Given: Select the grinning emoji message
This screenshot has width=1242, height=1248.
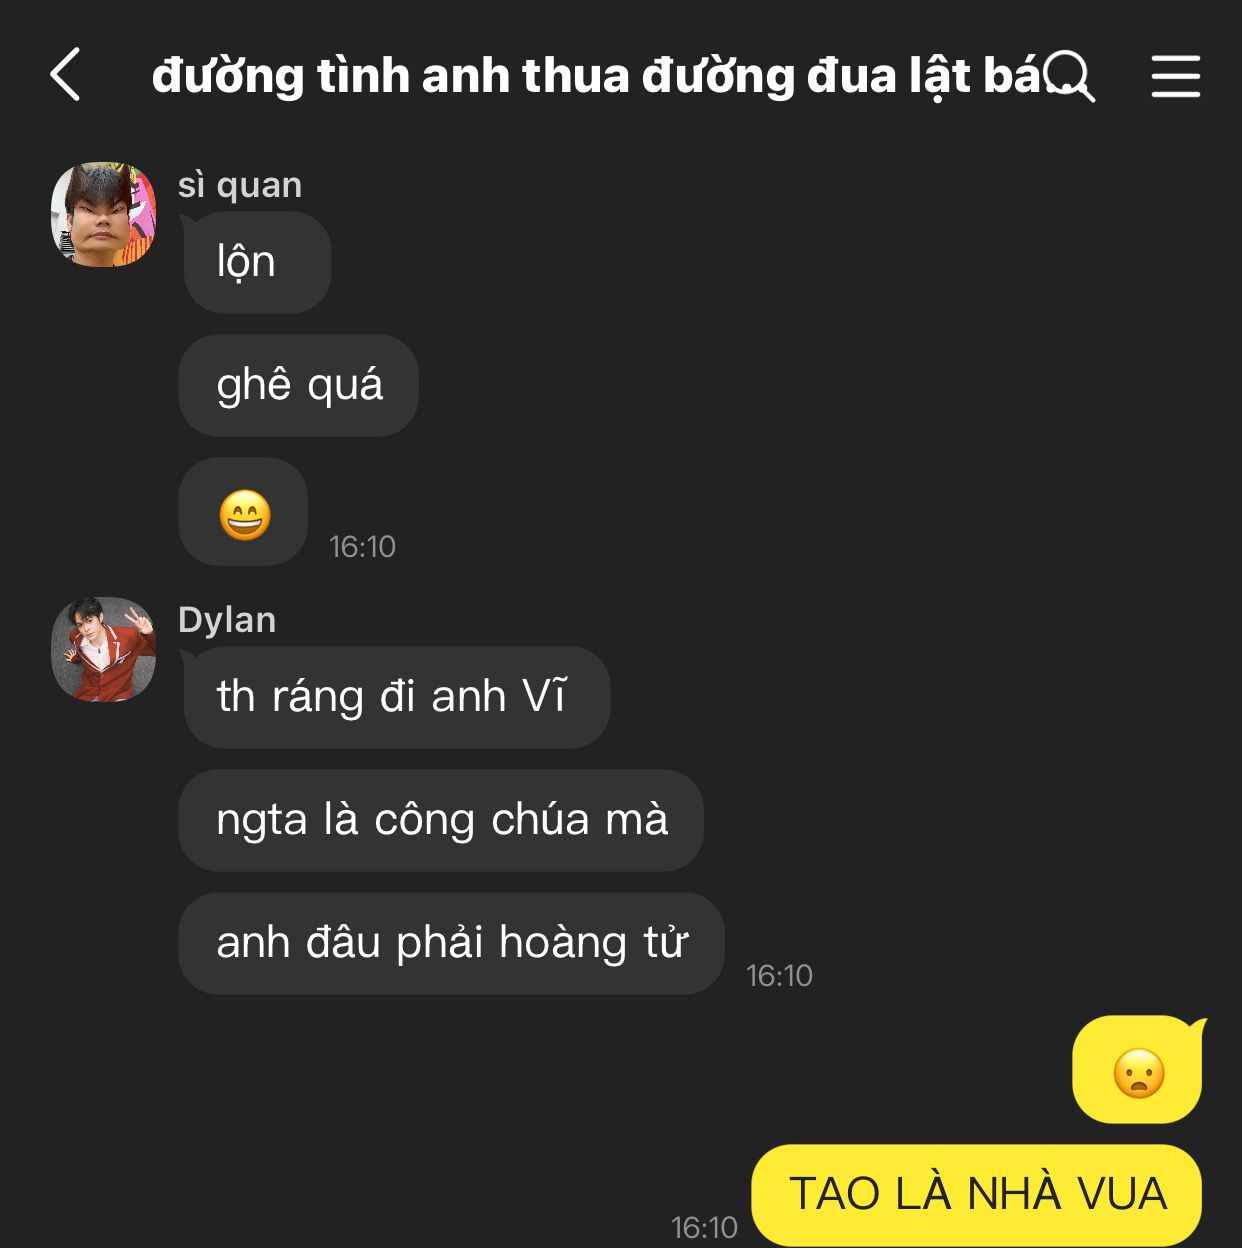Looking at the screenshot, I should click(x=243, y=512).
